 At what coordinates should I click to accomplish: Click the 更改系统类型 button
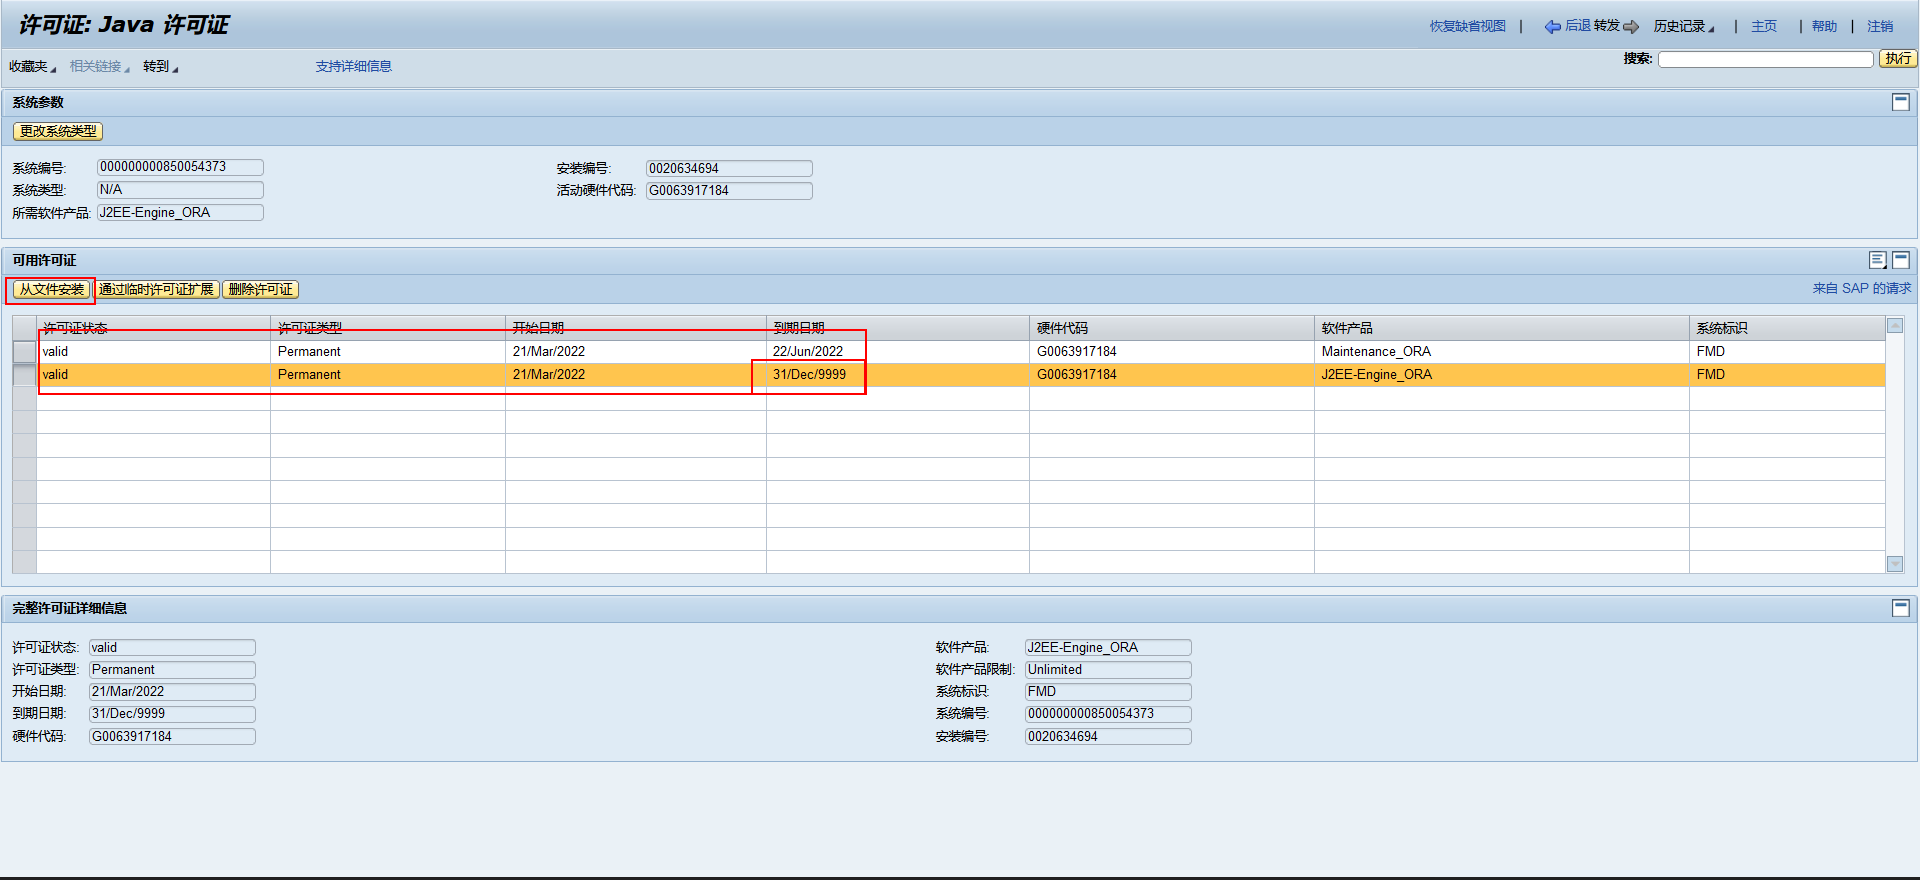click(58, 131)
